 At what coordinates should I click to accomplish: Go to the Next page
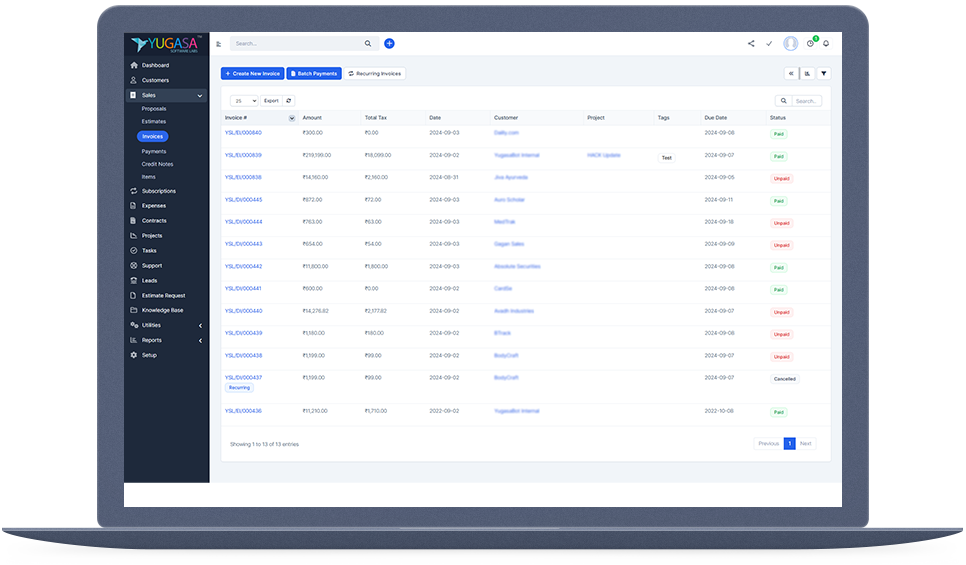[806, 444]
